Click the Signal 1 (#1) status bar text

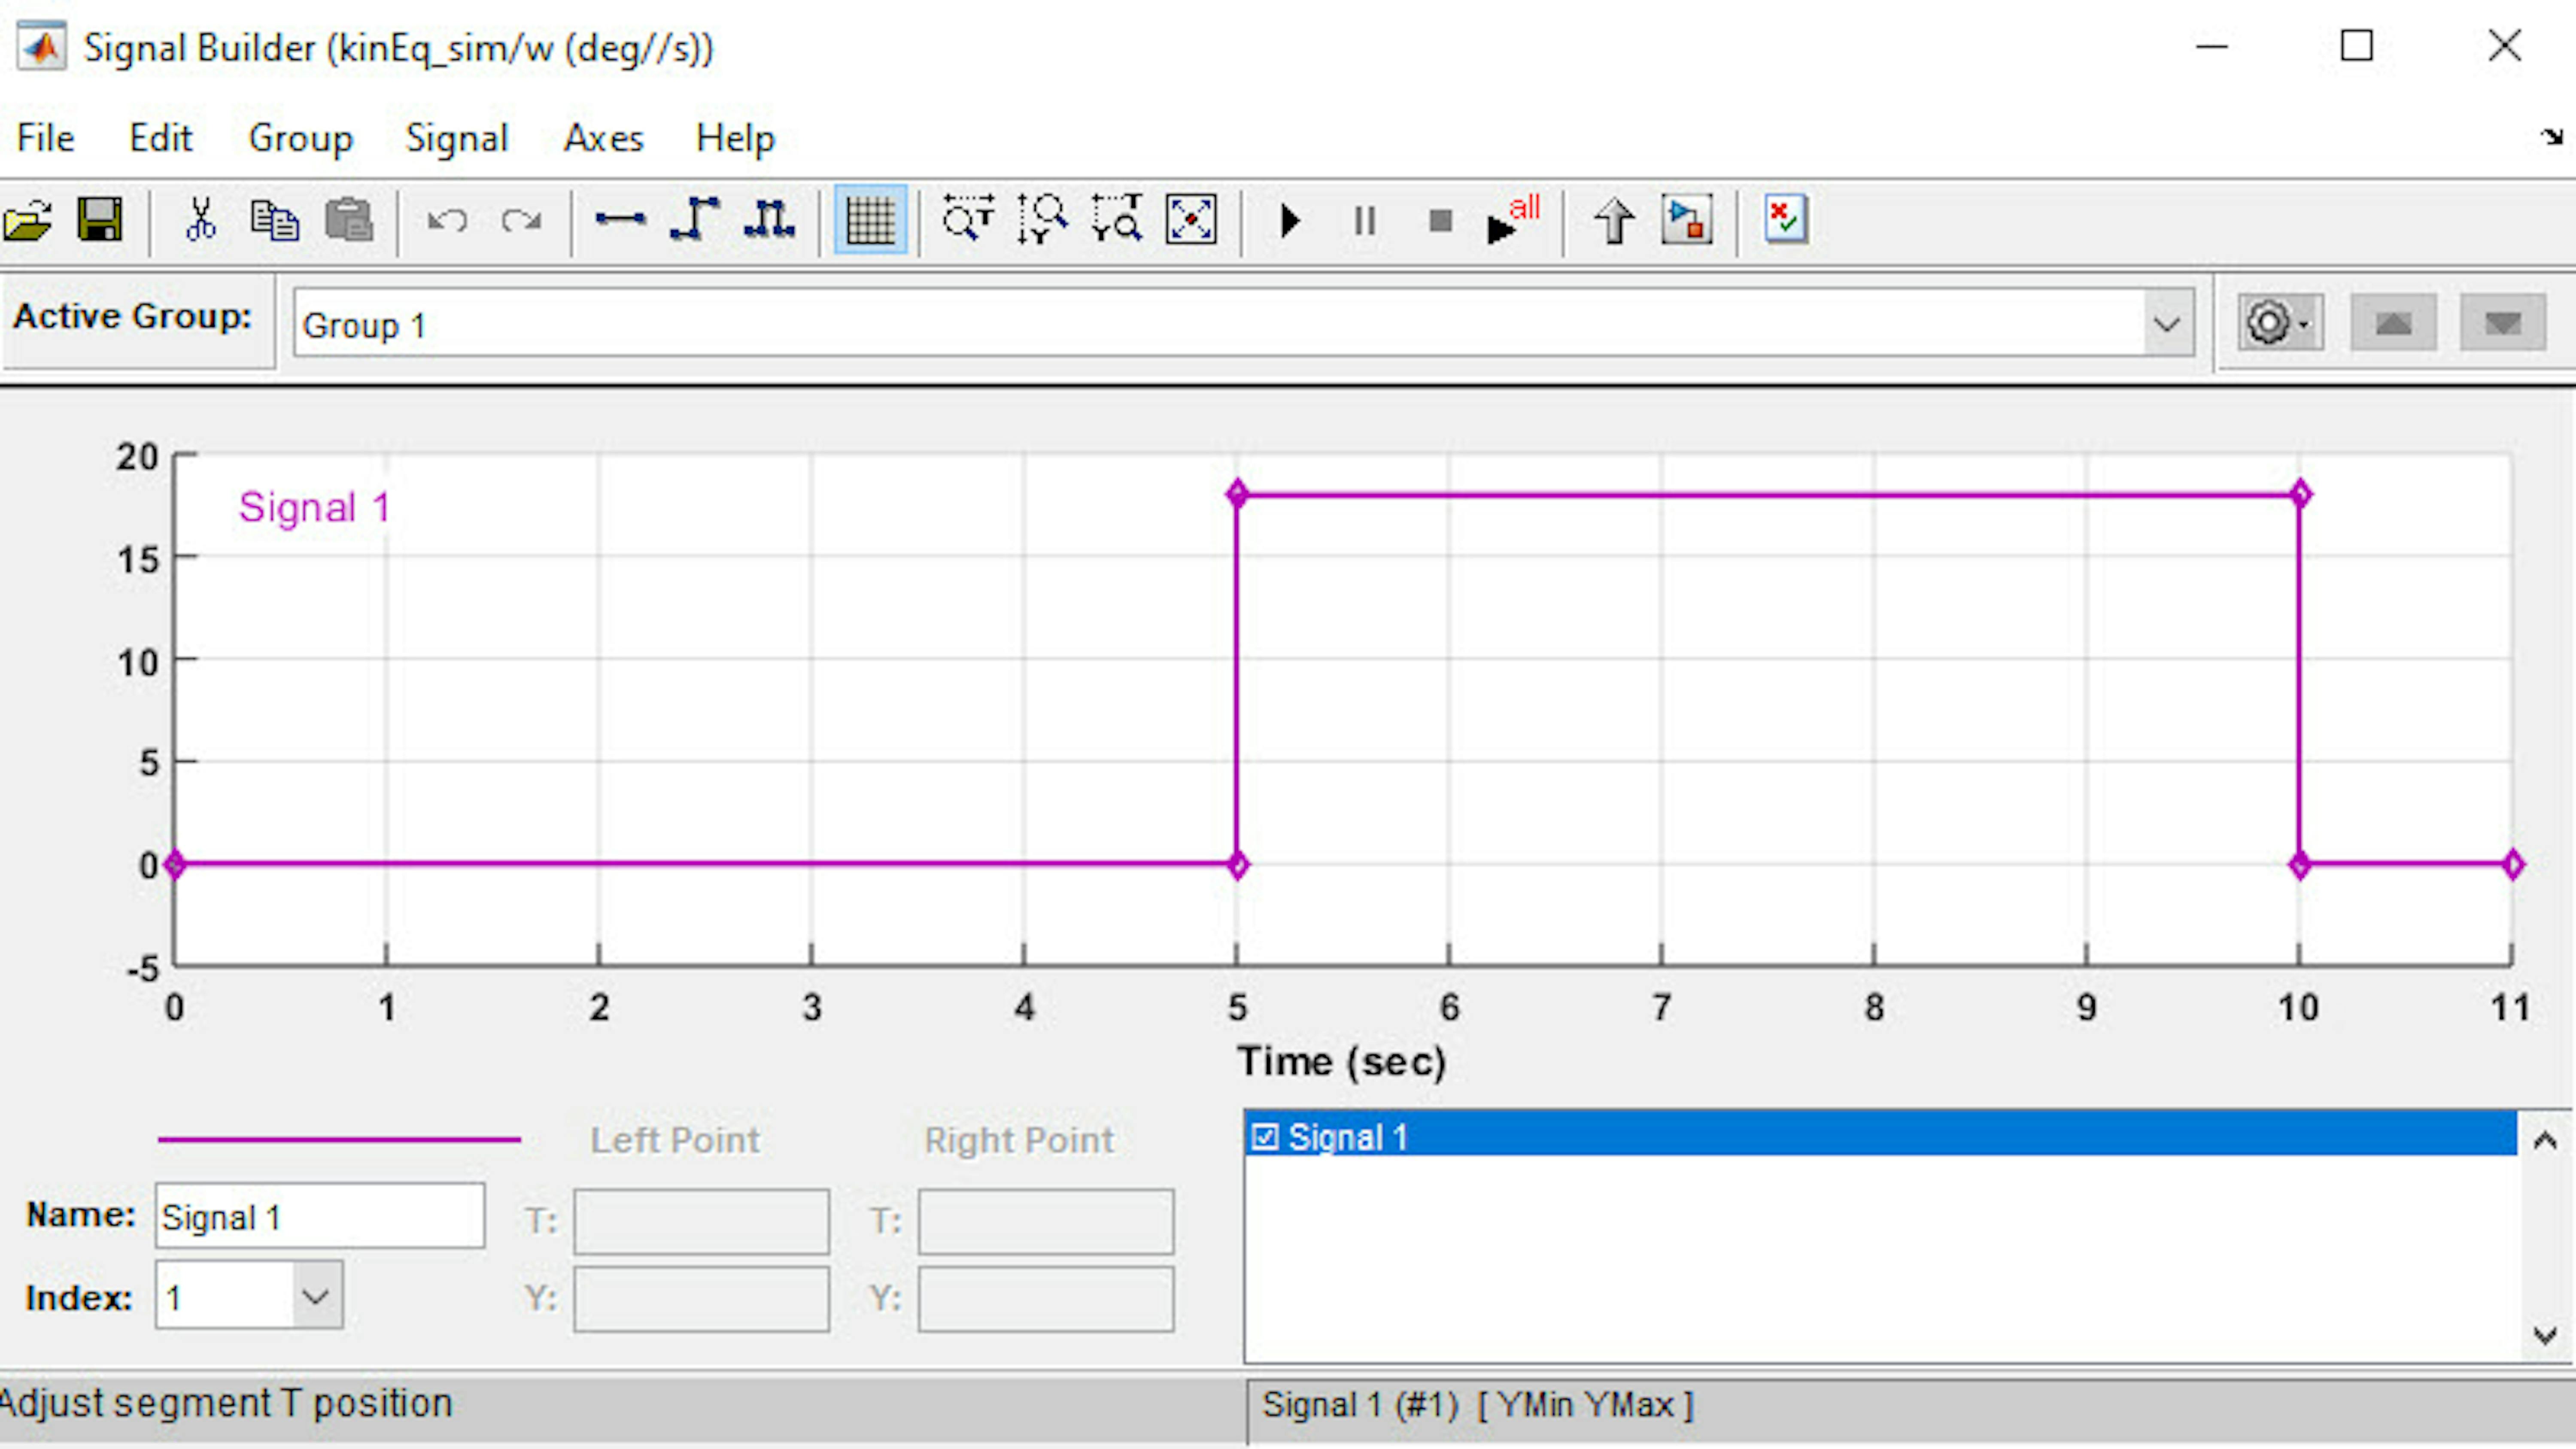1361,1405
